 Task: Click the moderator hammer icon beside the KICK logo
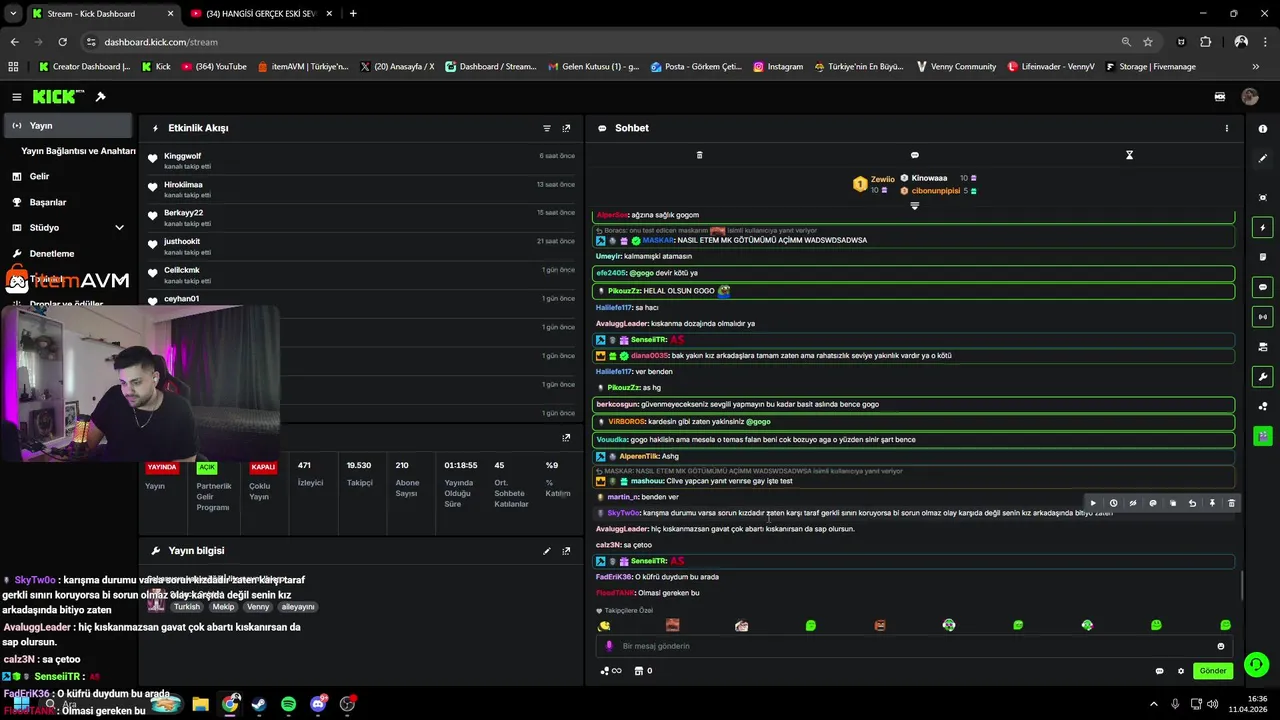(100, 97)
